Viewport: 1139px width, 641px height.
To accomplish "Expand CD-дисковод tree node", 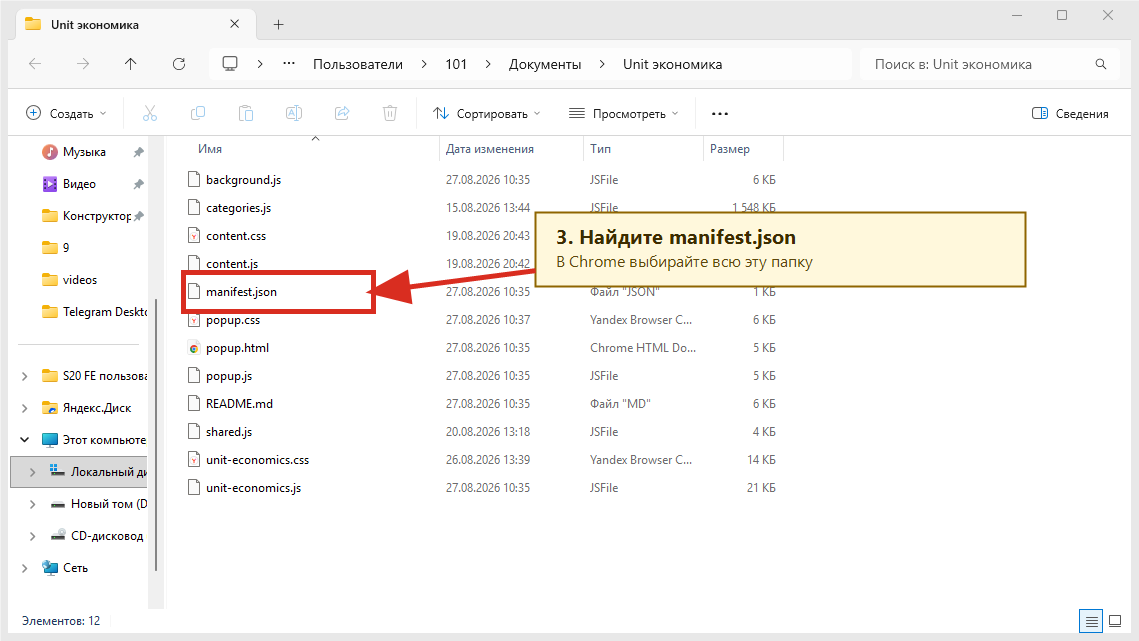I will [x=33, y=536].
